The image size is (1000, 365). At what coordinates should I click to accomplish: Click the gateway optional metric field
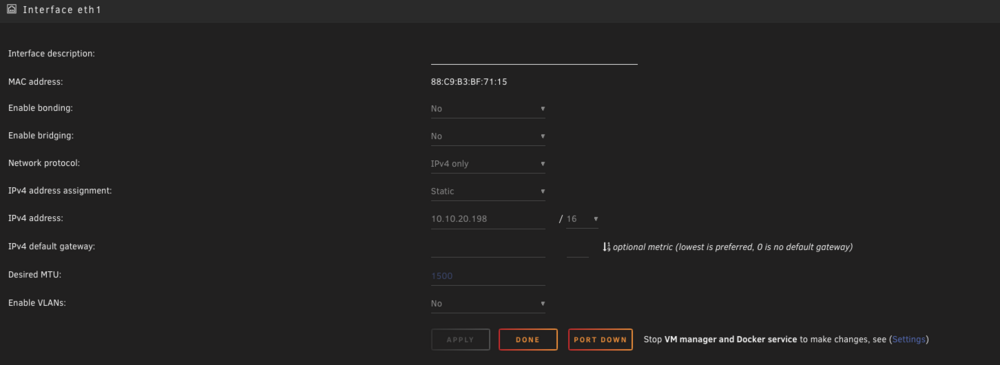coord(577,248)
